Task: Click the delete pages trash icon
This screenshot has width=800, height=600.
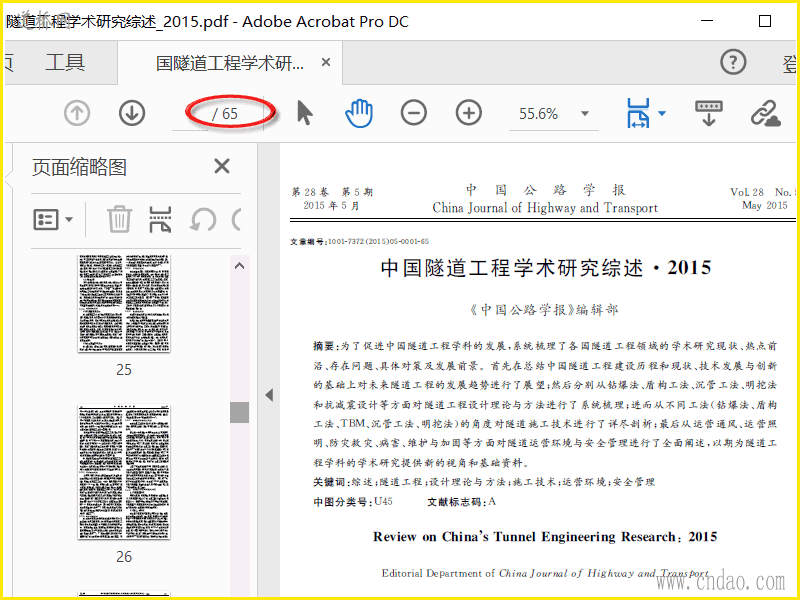Action: point(119,219)
